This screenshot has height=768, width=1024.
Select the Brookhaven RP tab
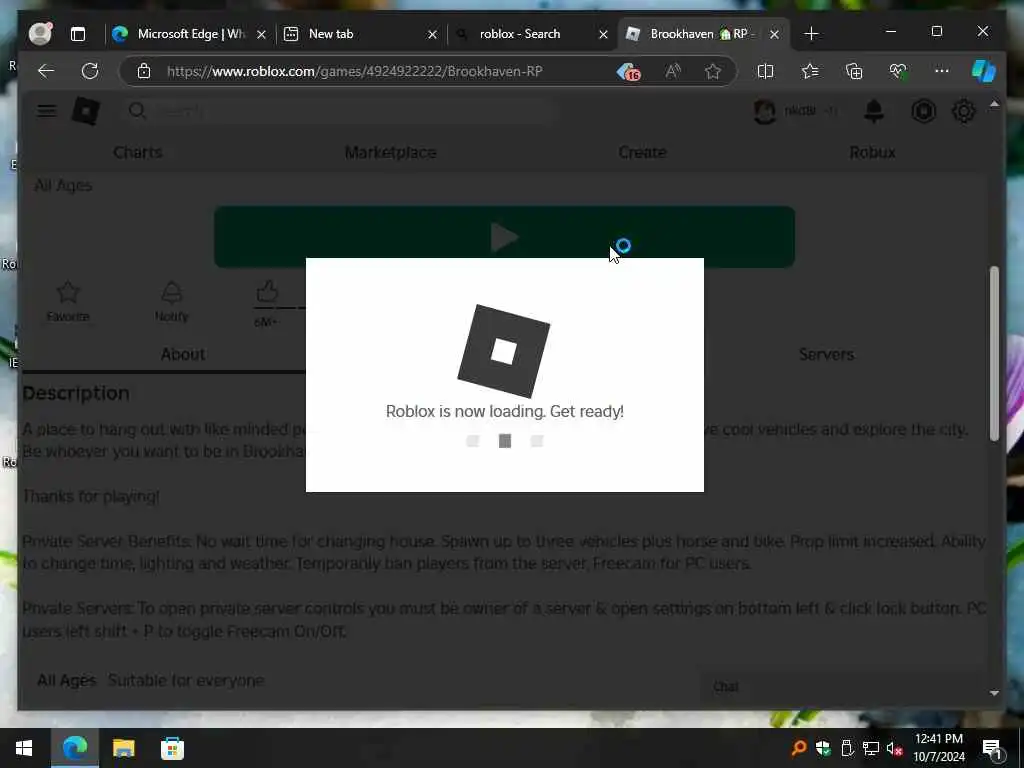[703, 34]
